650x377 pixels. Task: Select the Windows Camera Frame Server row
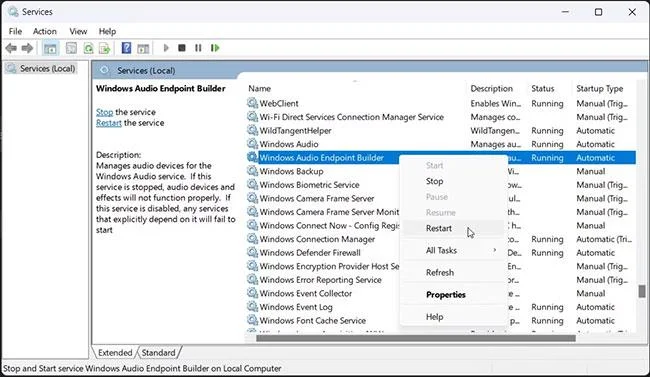(x=441, y=198)
